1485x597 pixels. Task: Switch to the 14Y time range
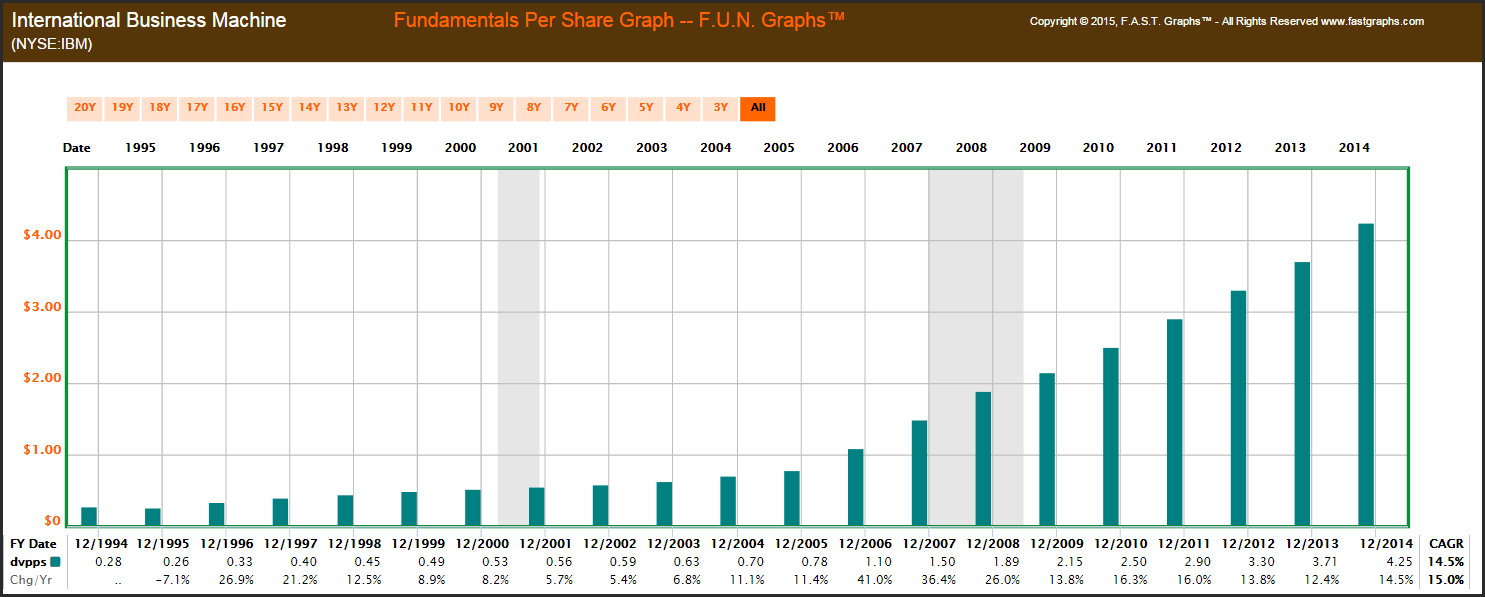(x=309, y=108)
